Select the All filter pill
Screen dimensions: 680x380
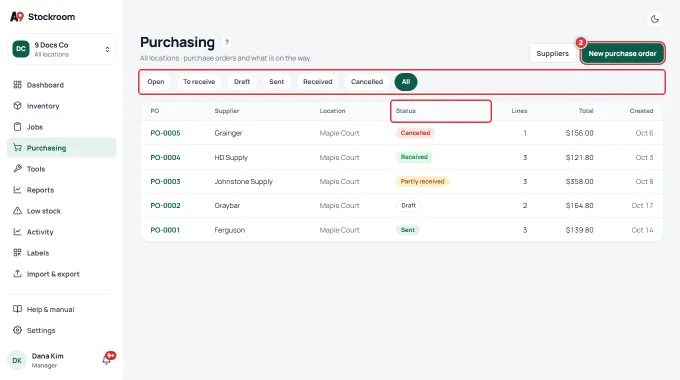(406, 82)
